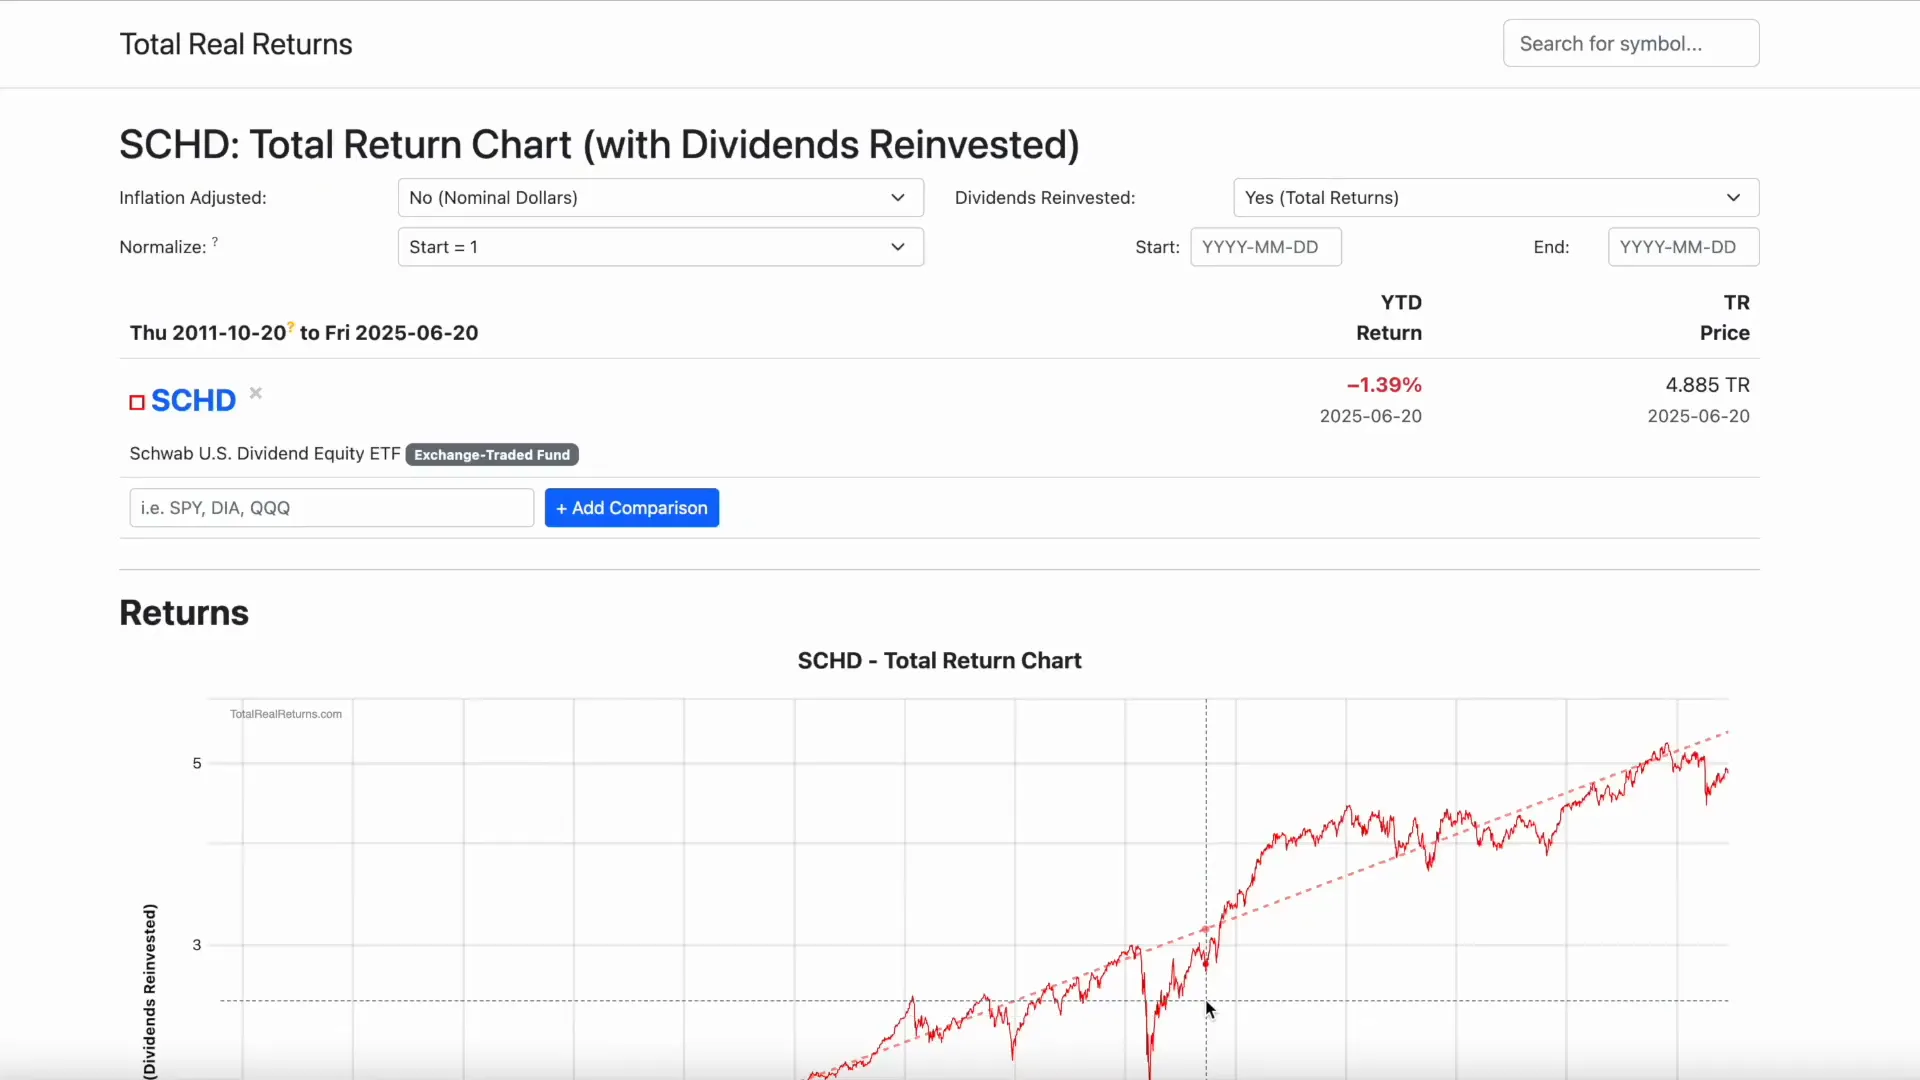The height and width of the screenshot is (1080, 1920).
Task: Focus the Search for symbol box
Action: (1631, 44)
